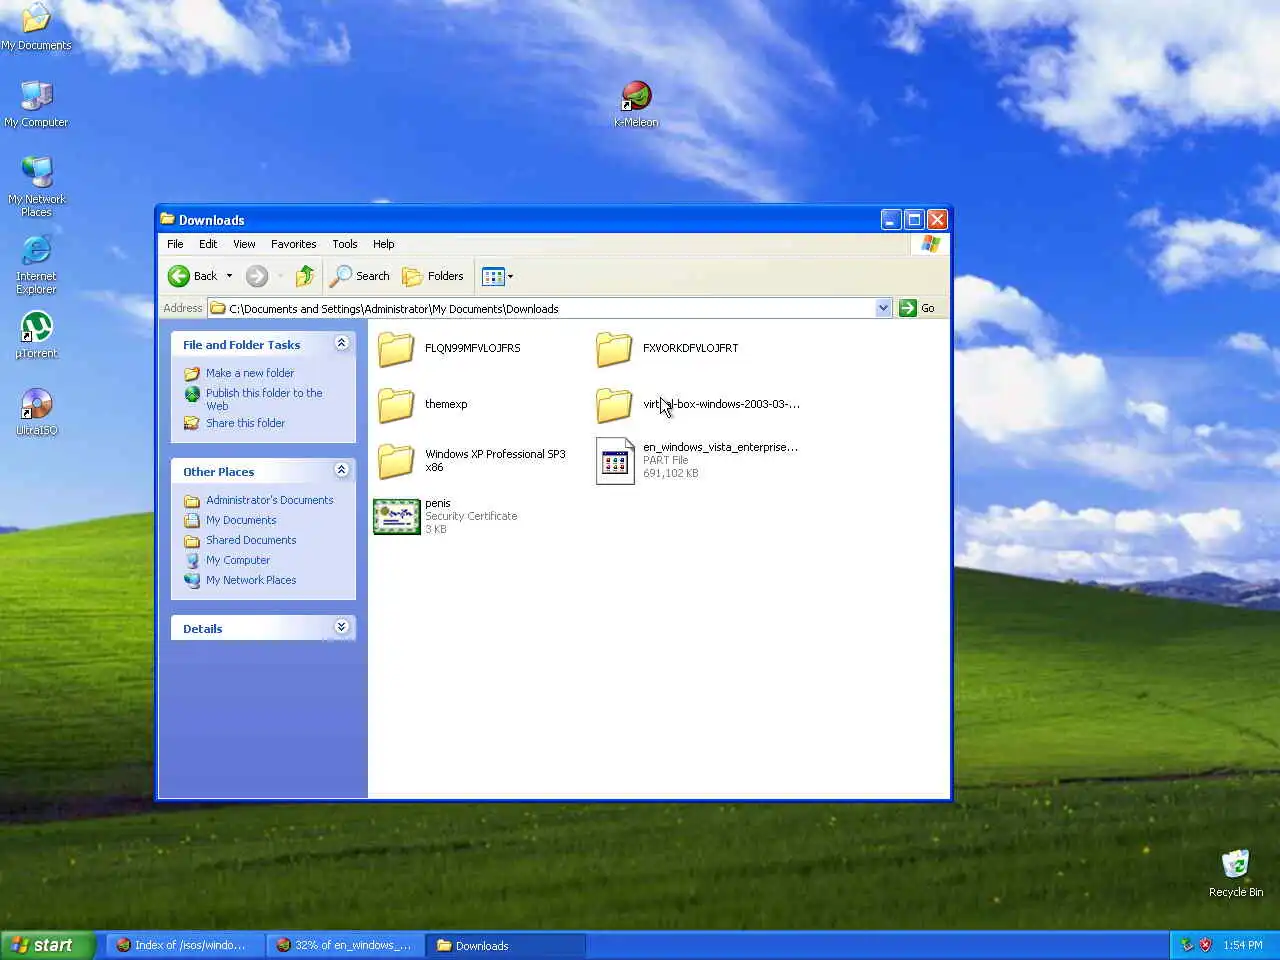The width and height of the screenshot is (1280, 960).
Task: Open the View menu
Action: click(x=244, y=244)
